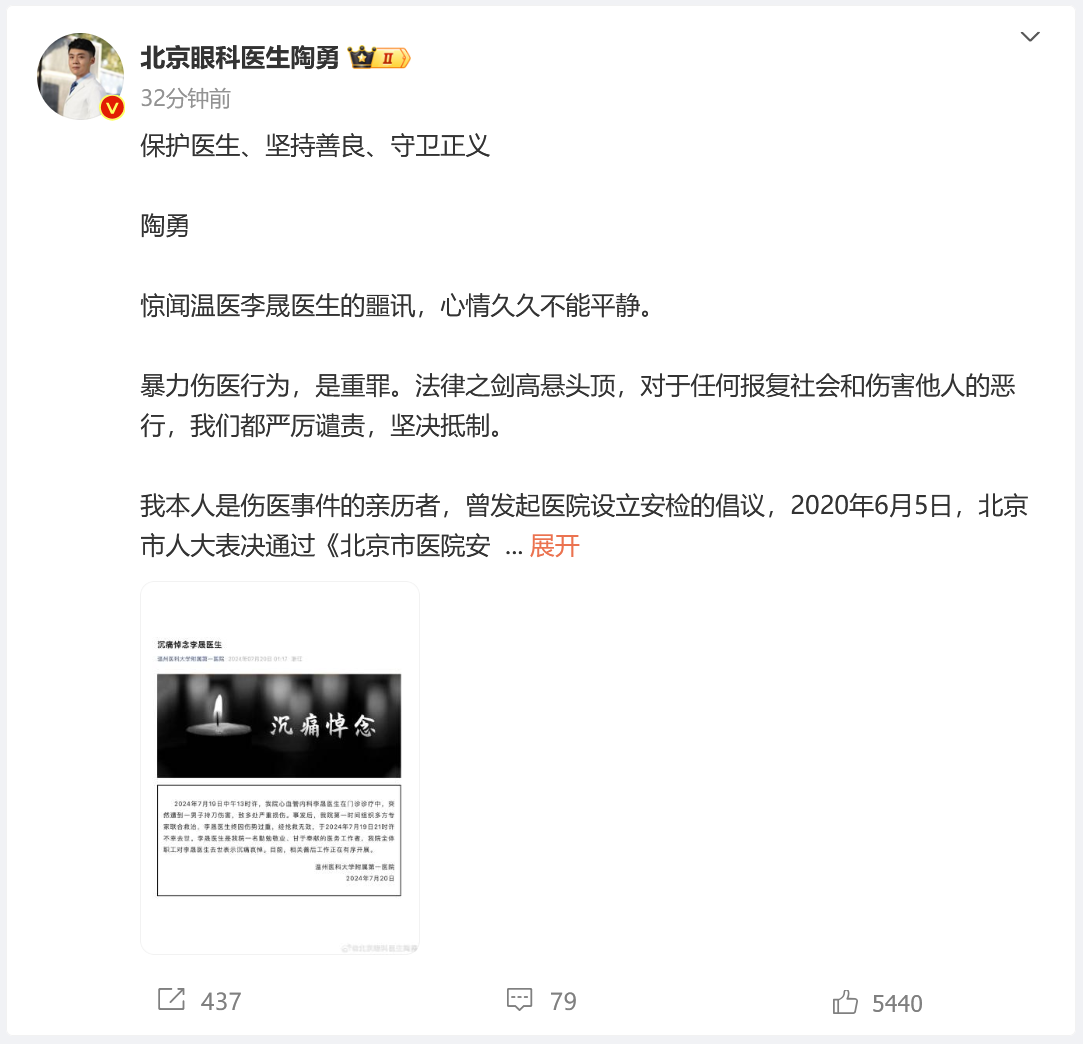This screenshot has width=1083, height=1044.
Task: Click the level II badge beside crown
Action: (x=393, y=59)
